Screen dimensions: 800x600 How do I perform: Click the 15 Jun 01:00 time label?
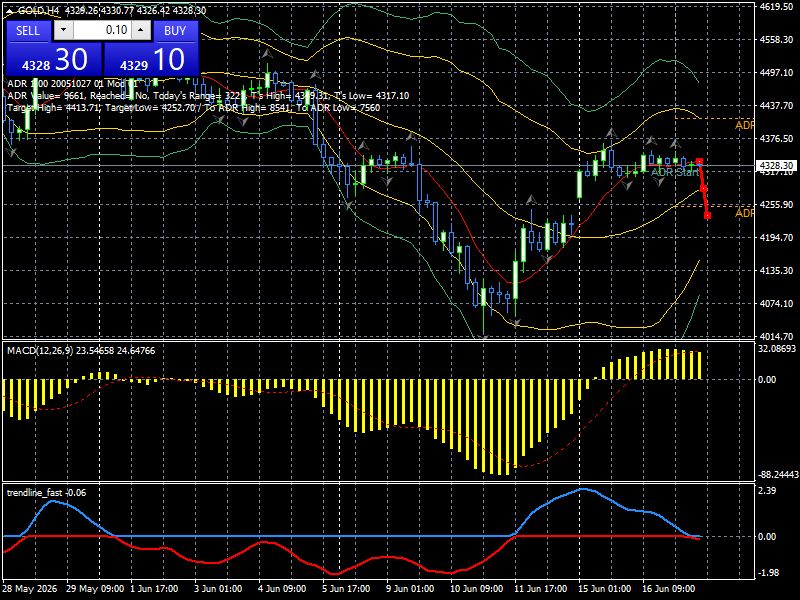604,588
